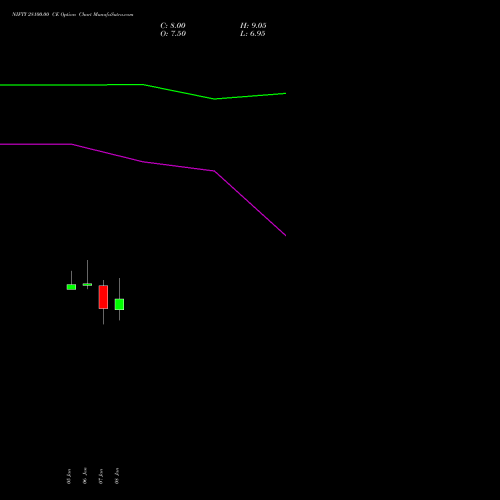Image resolution: width=500 pixels, height=500 pixels.
Task: Click the low value 'L: 6.95'
Action: pos(253,34)
